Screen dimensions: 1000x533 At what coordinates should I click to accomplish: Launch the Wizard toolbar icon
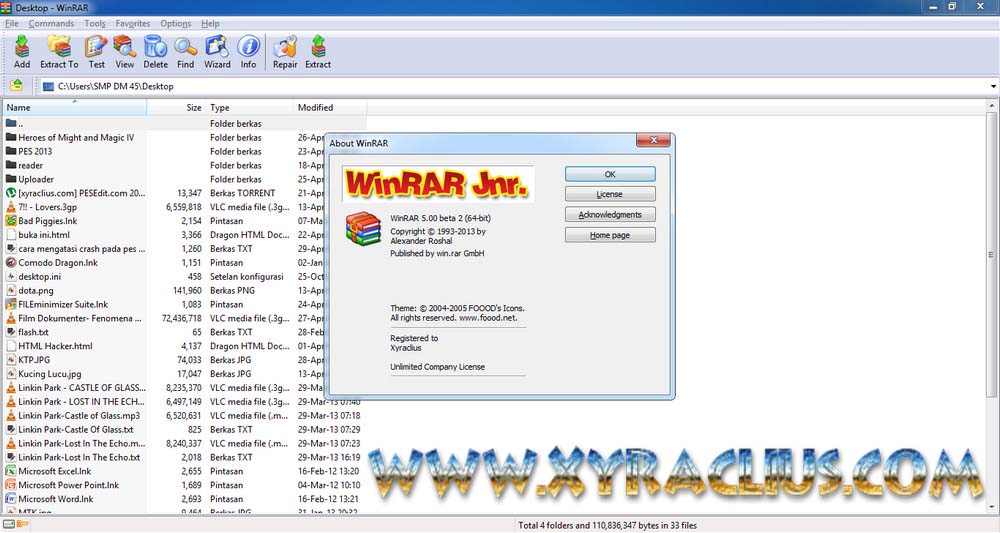tap(217, 52)
